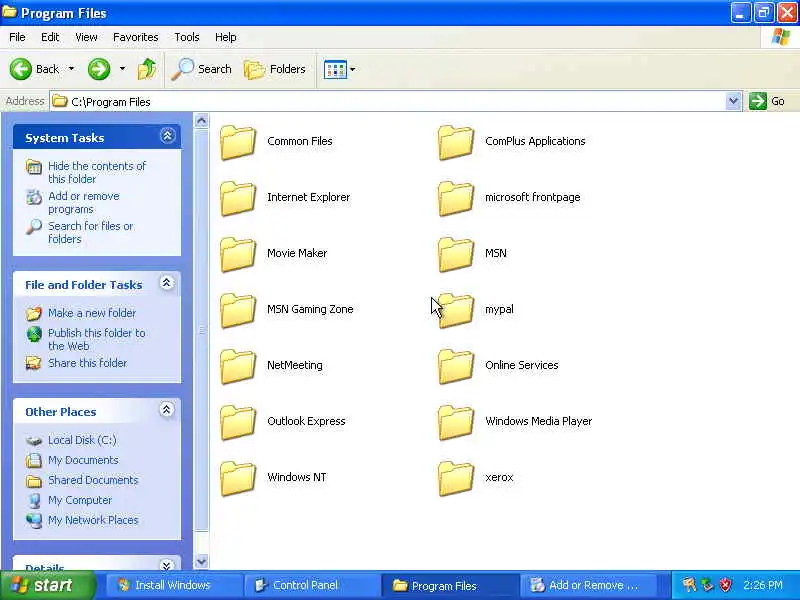Open the Forward history dropdown arrow

tap(122, 69)
